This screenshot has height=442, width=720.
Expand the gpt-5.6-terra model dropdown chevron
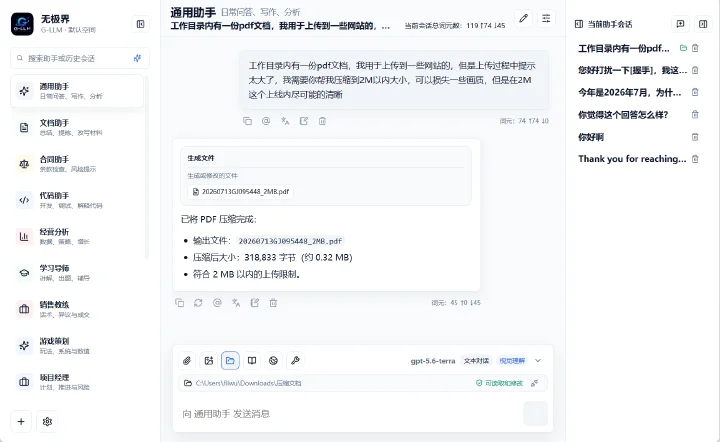click(x=538, y=361)
